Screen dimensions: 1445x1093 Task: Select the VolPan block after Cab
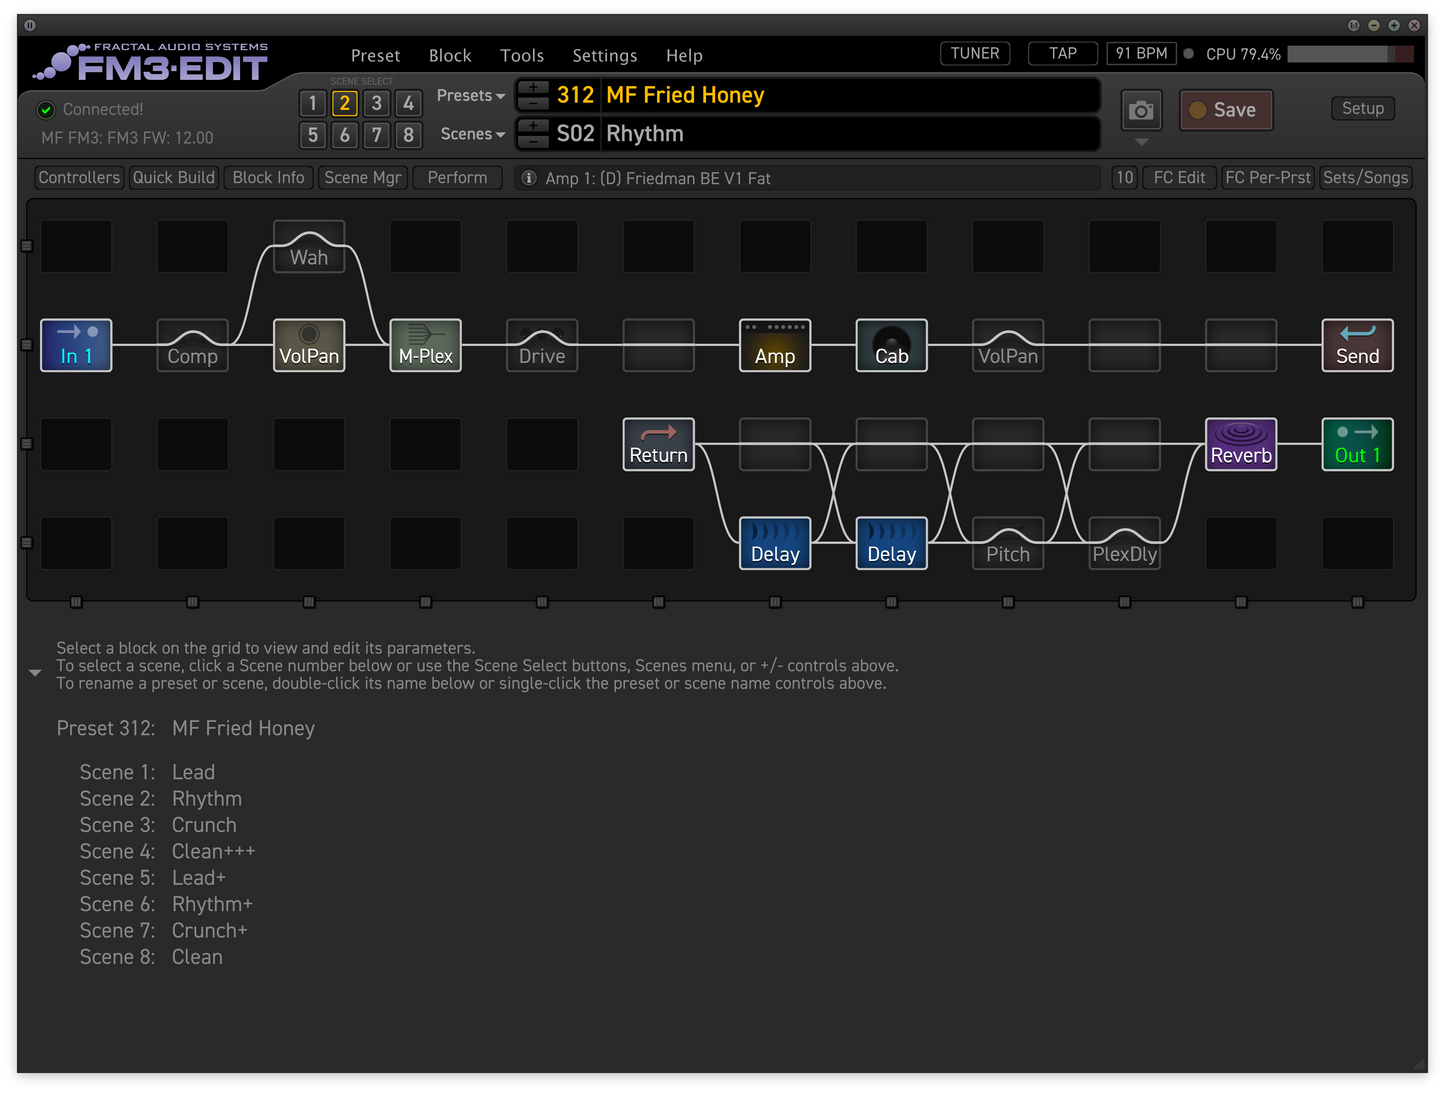[x=1008, y=345]
